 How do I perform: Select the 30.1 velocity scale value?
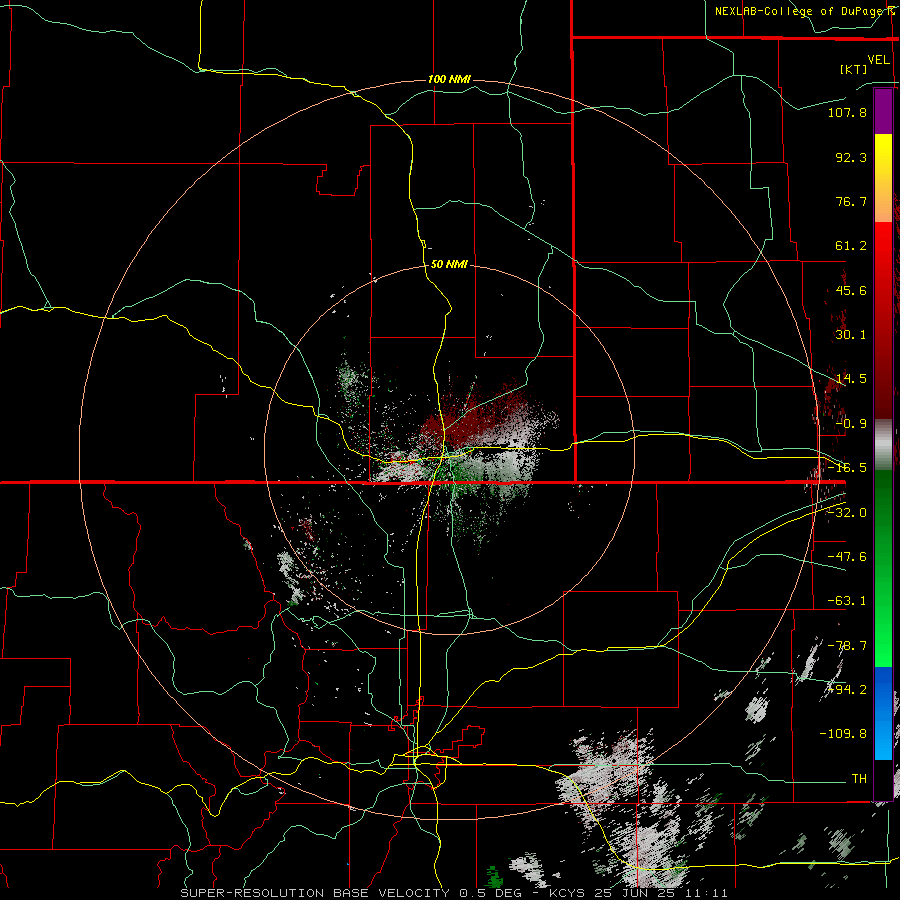point(851,335)
